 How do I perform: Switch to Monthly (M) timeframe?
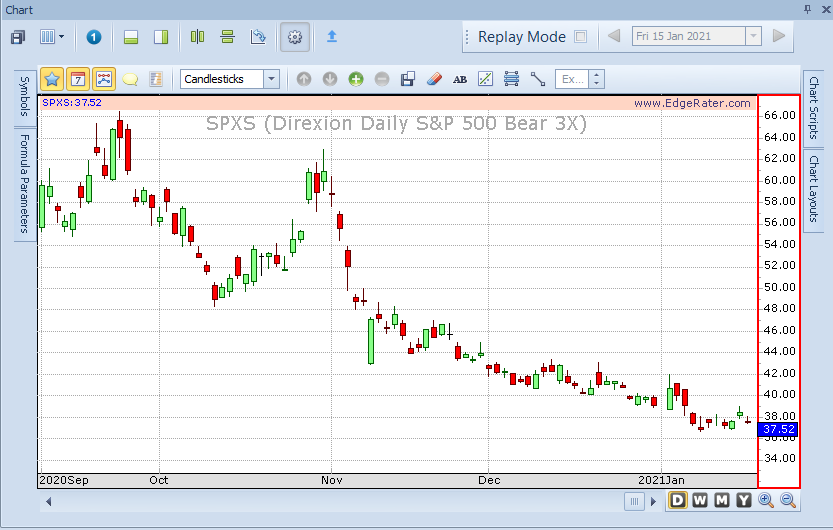tap(721, 500)
